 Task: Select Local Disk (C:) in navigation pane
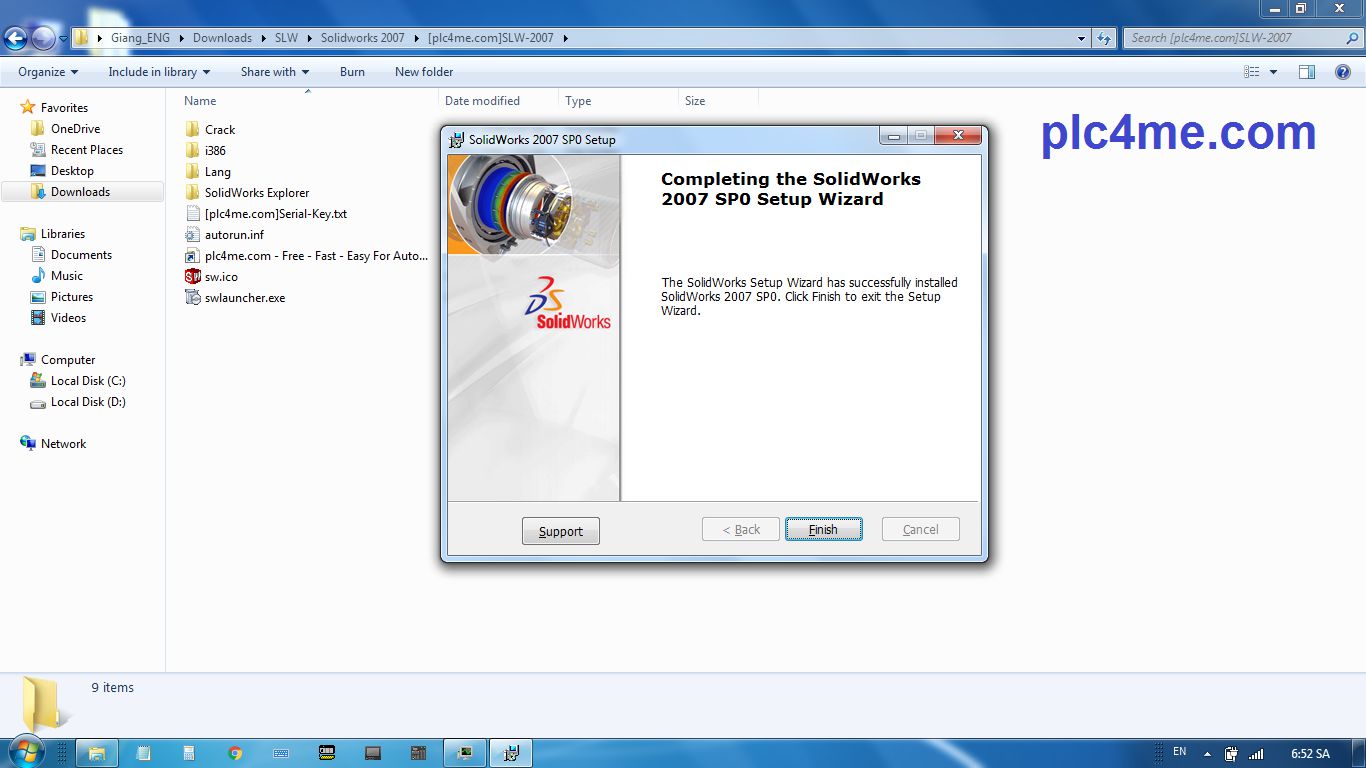pos(88,381)
